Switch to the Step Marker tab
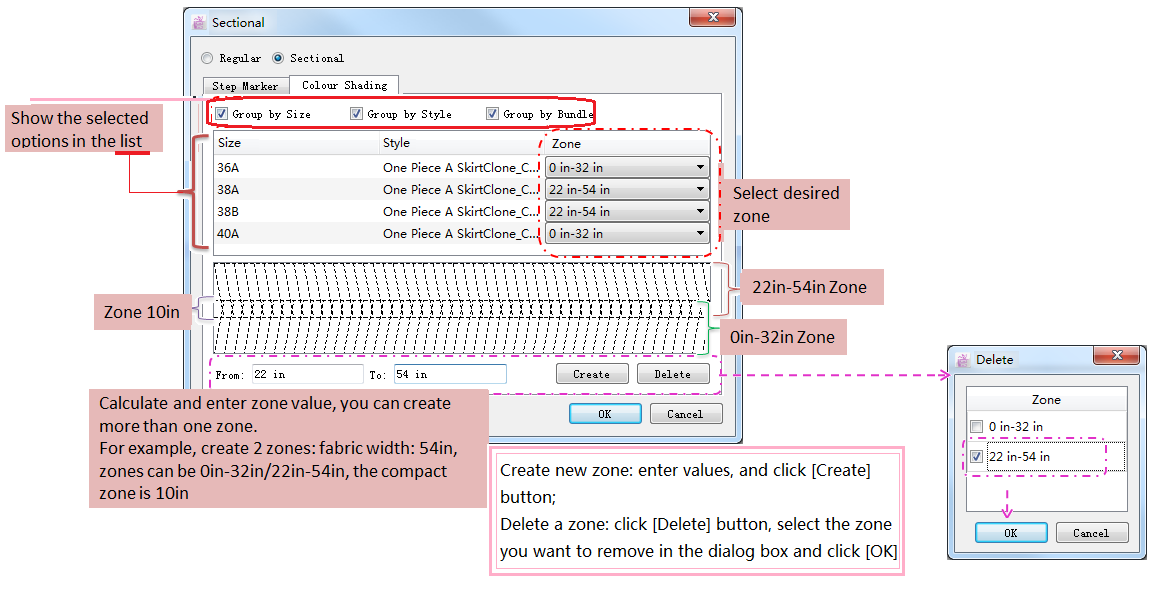The height and width of the screenshot is (590, 1155). click(x=245, y=87)
